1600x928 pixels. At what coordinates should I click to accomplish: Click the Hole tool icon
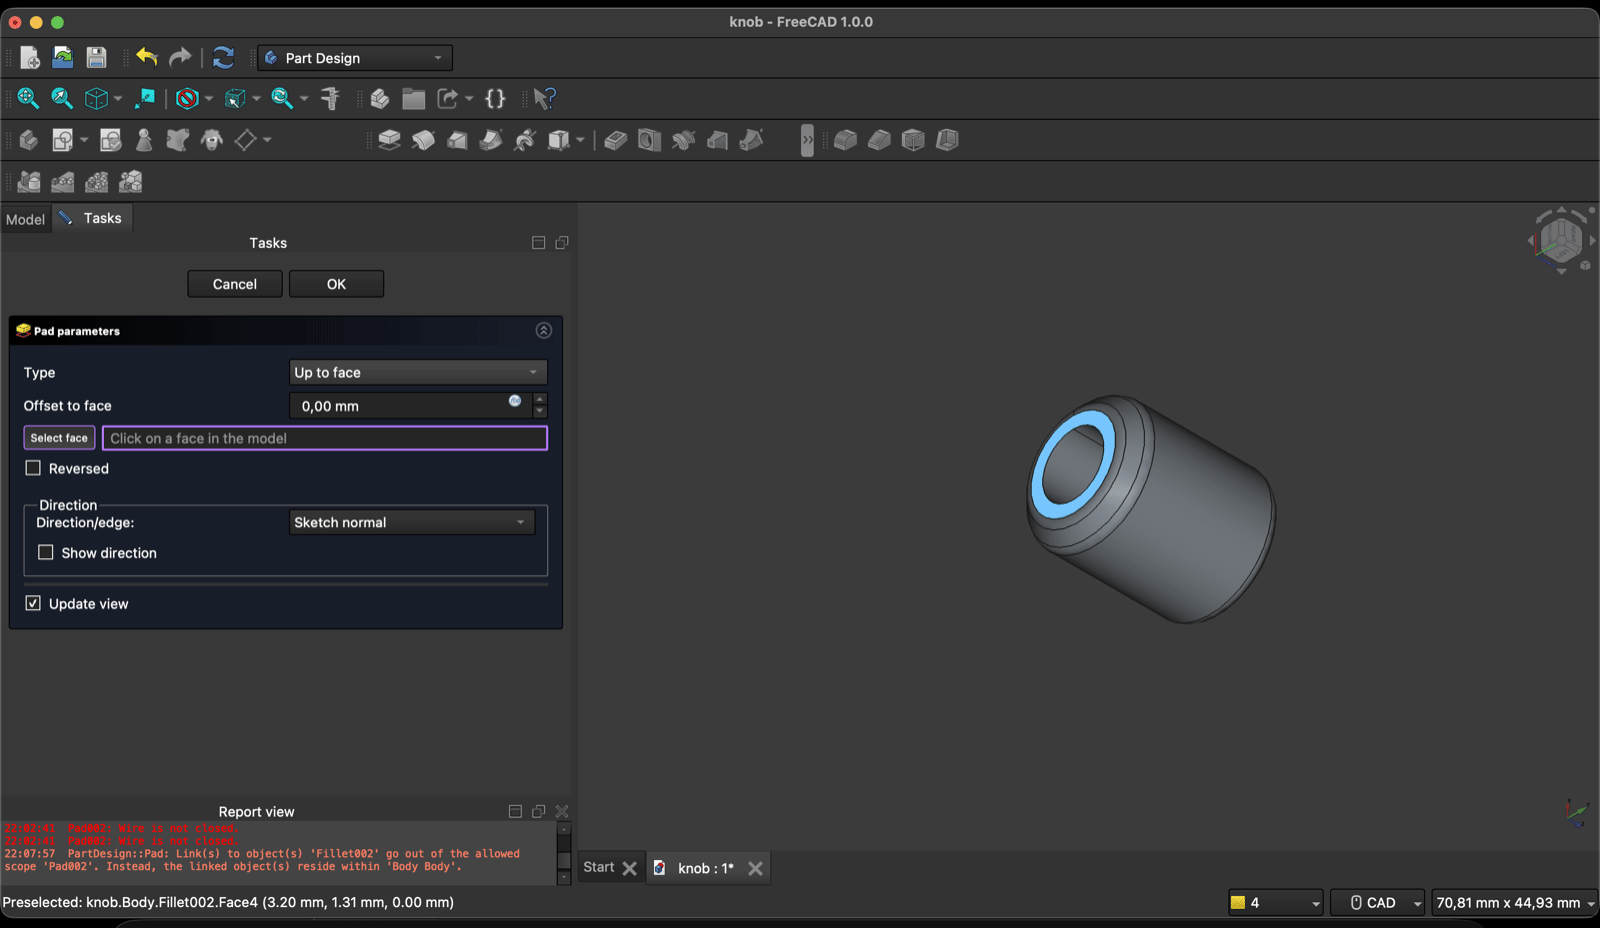(650, 140)
